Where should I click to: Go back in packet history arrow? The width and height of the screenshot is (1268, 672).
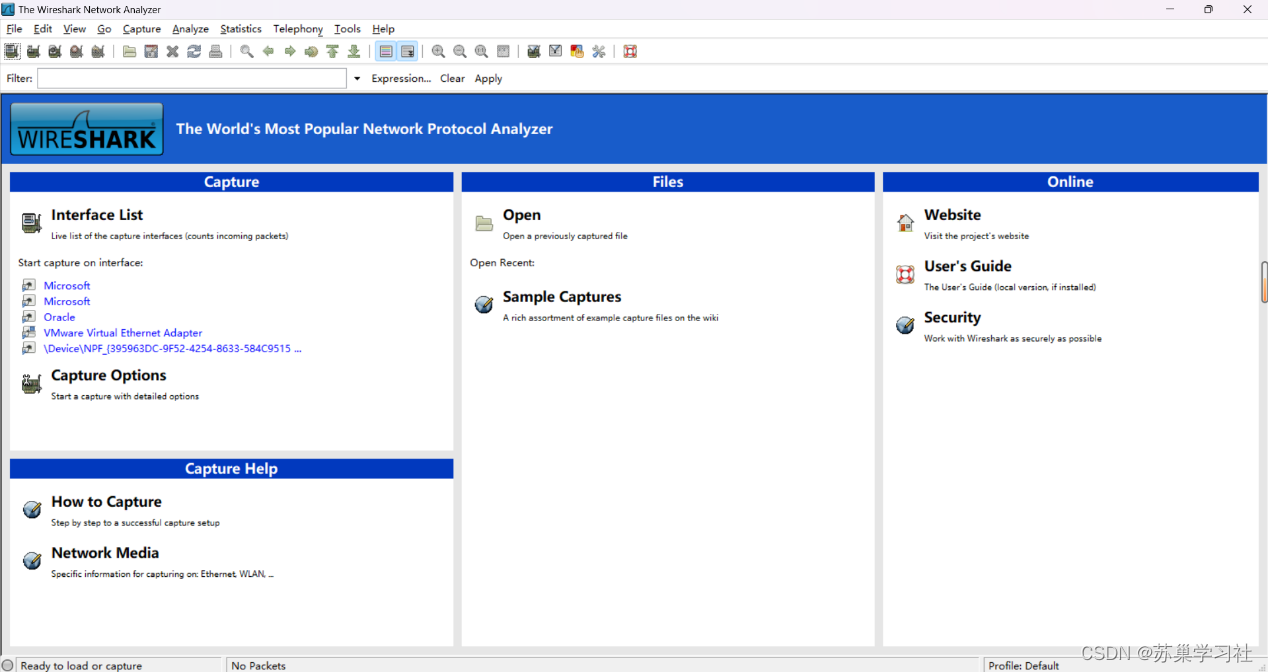[268, 51]
